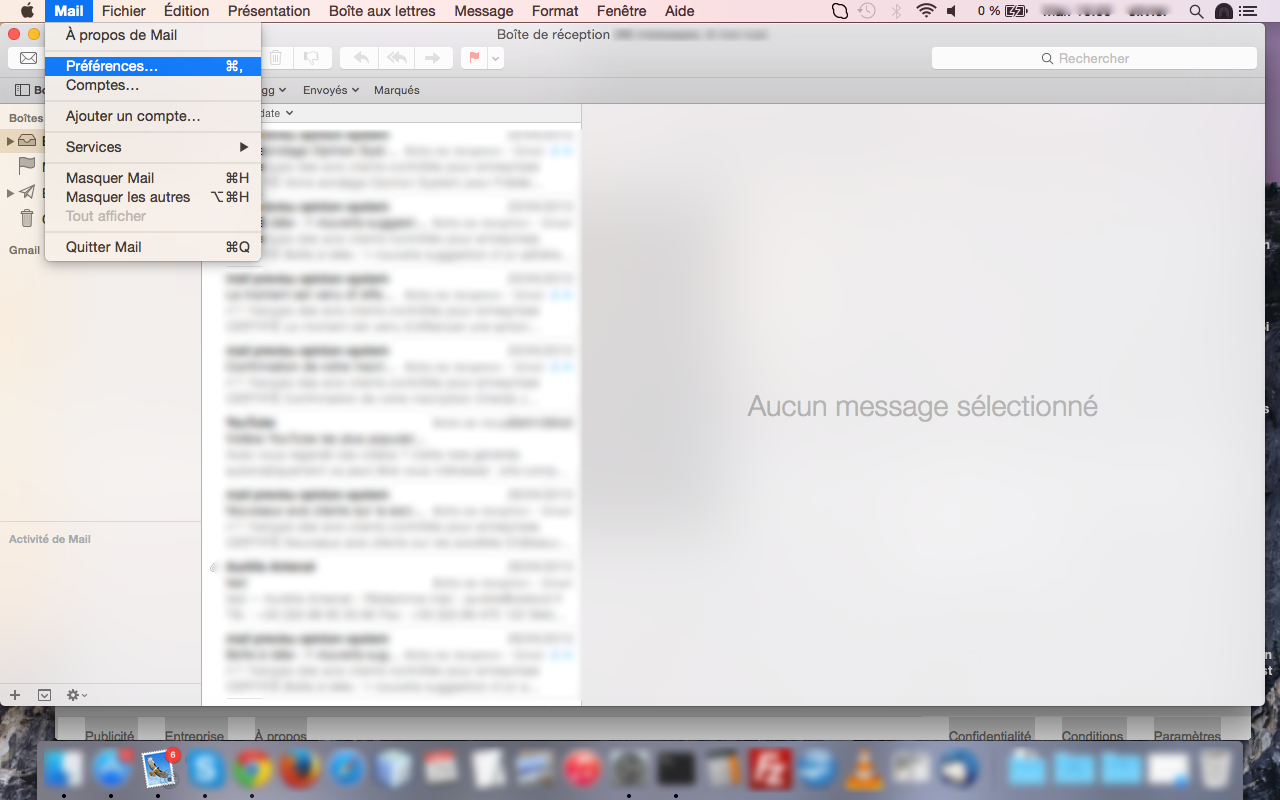Image resolution: width=1280 pixels, height=800 pixels.
Task: Click the Bluetooth status icon
Action: point(896,11)
